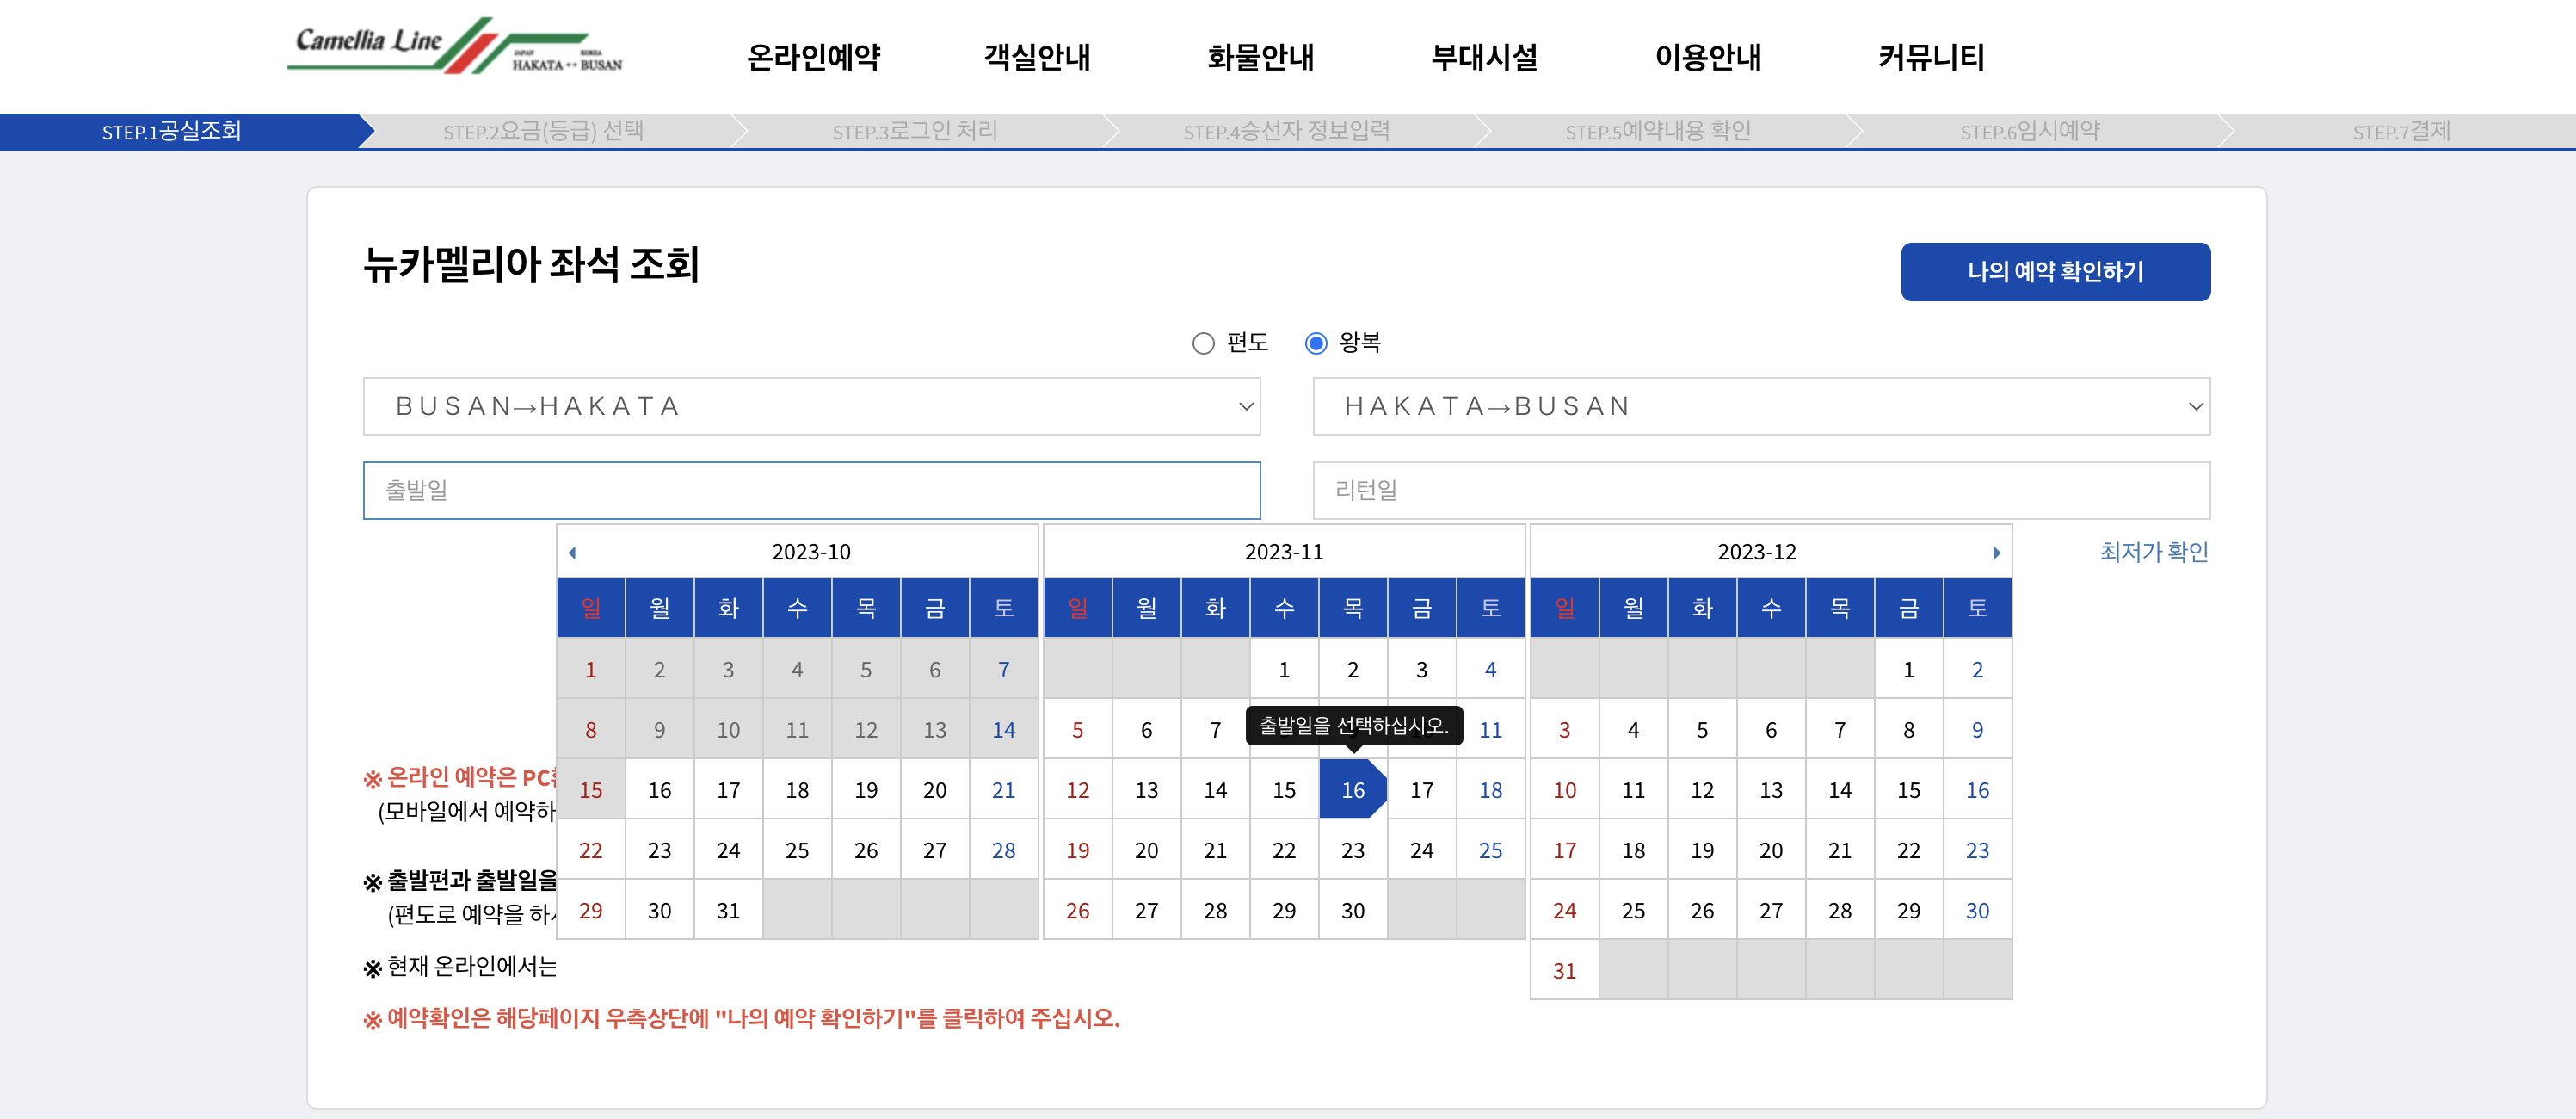
Task: Open 온라인예약 menu
Action: 813,57
